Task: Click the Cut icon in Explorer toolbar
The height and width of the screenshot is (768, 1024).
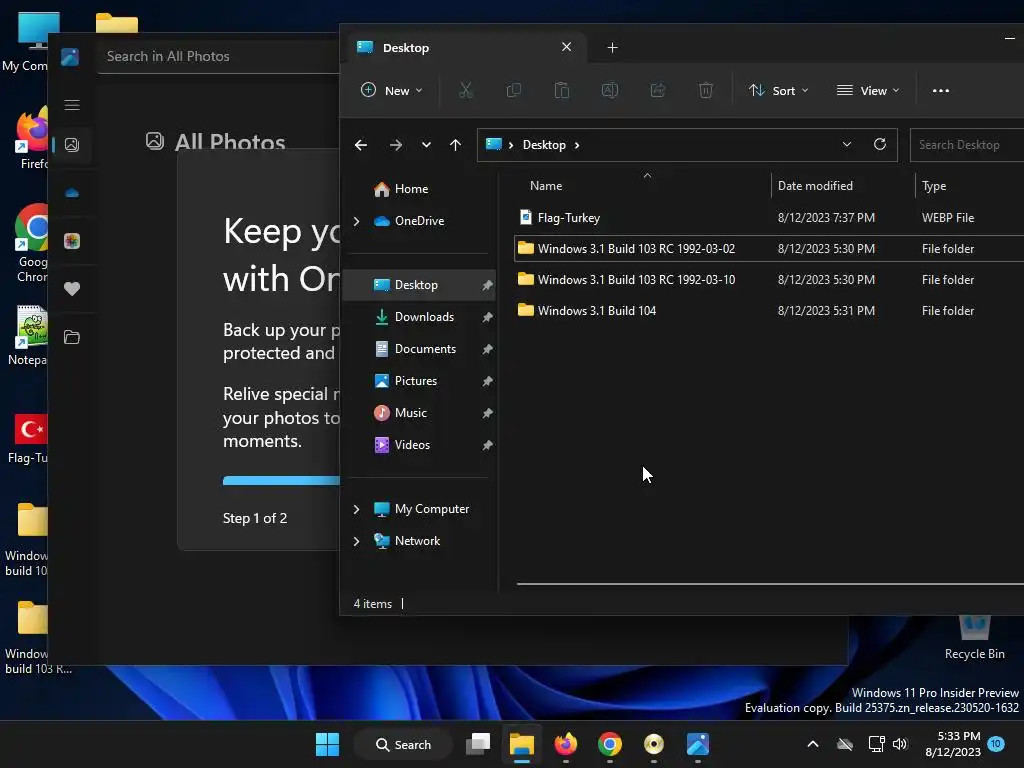Action: (x=465, y=90)
